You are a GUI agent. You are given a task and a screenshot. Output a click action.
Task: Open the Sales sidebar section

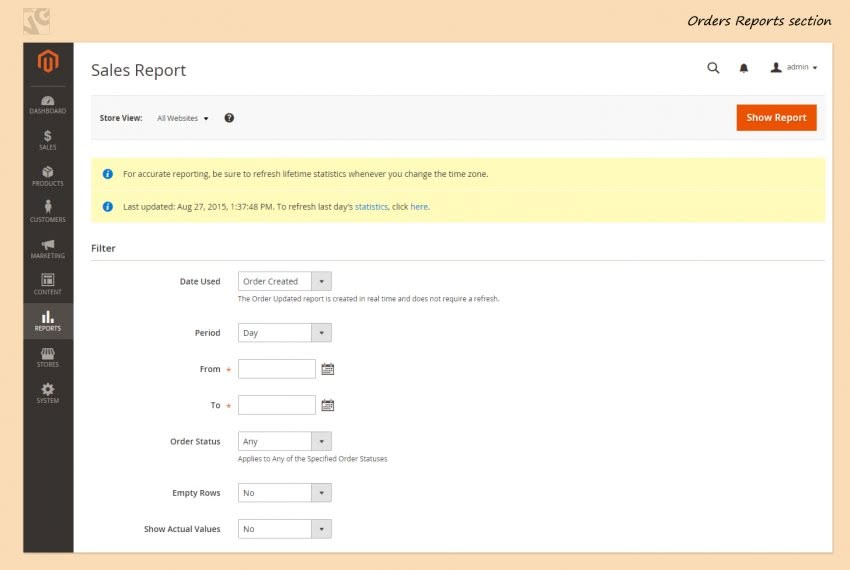(48, 140)
